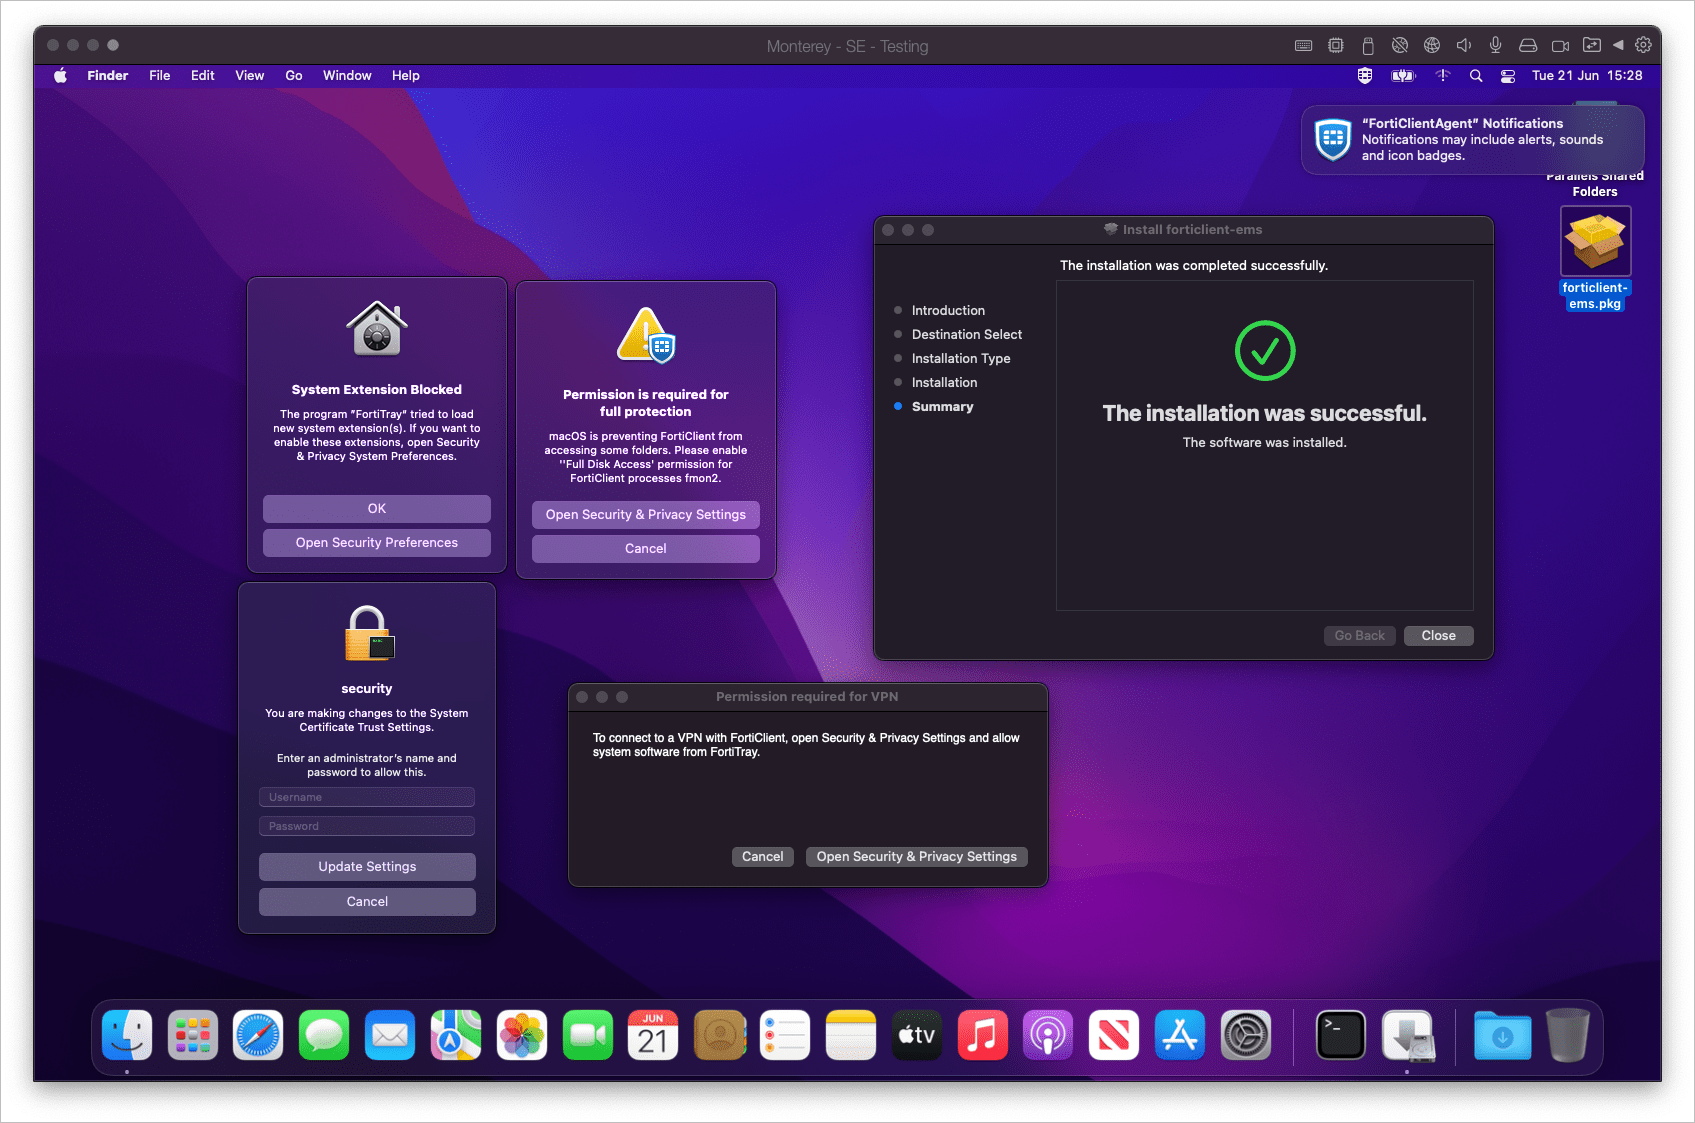The width and height of the screenshot is (1695, 1123).
Task: Click the Password field in security dialog
Action: click(x=367, y=826)
